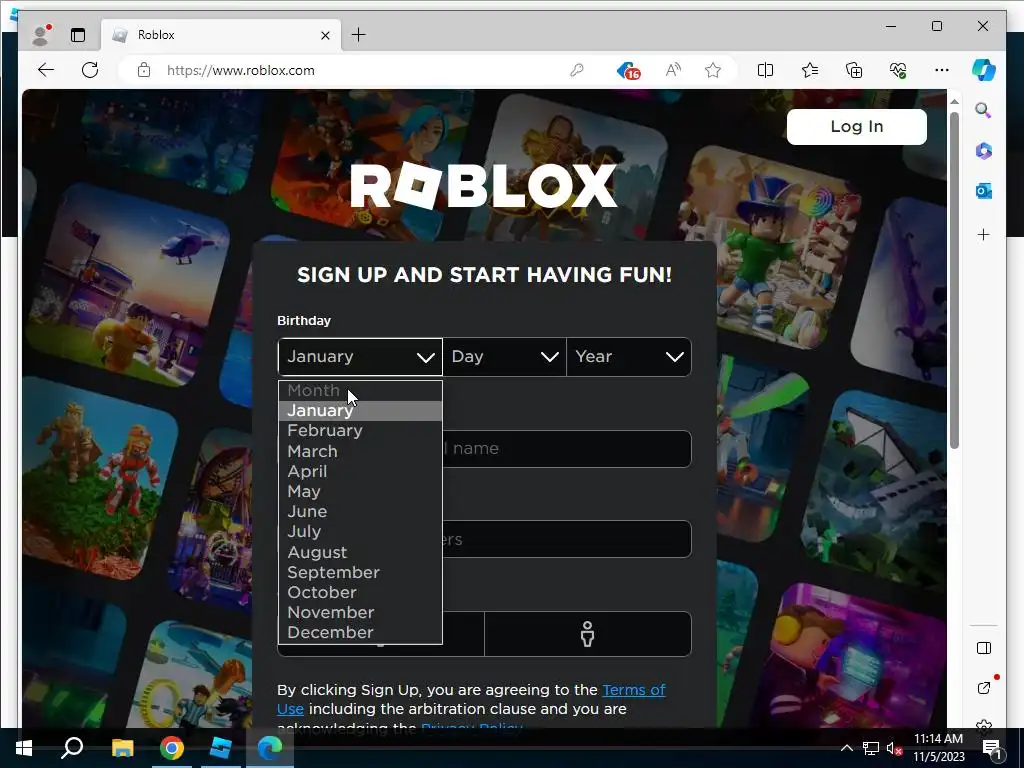This screenshot has height=768, width=1024.
Task: Open sidebar search icon
Action: click(984, 110)
